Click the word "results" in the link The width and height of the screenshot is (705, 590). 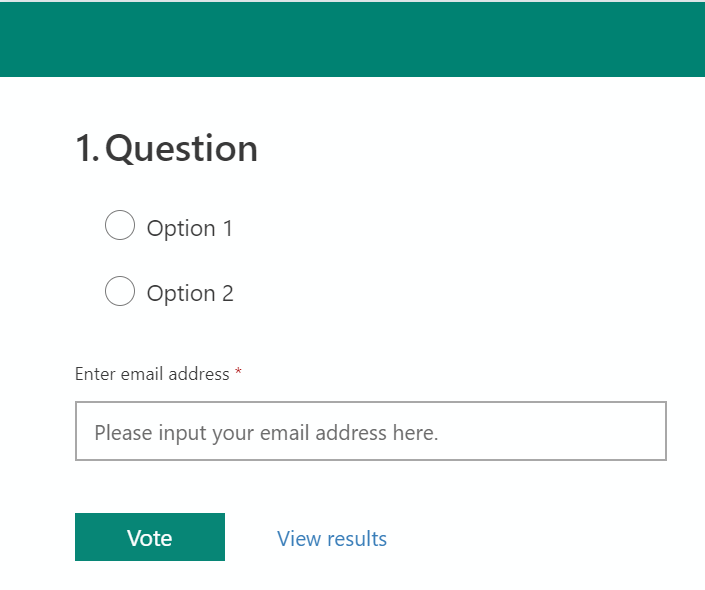[357, 539]
